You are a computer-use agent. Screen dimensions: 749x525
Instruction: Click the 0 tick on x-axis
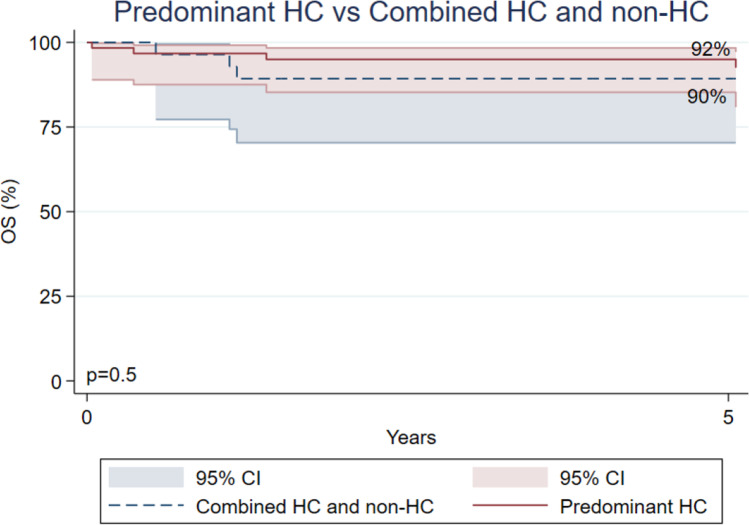88,413
